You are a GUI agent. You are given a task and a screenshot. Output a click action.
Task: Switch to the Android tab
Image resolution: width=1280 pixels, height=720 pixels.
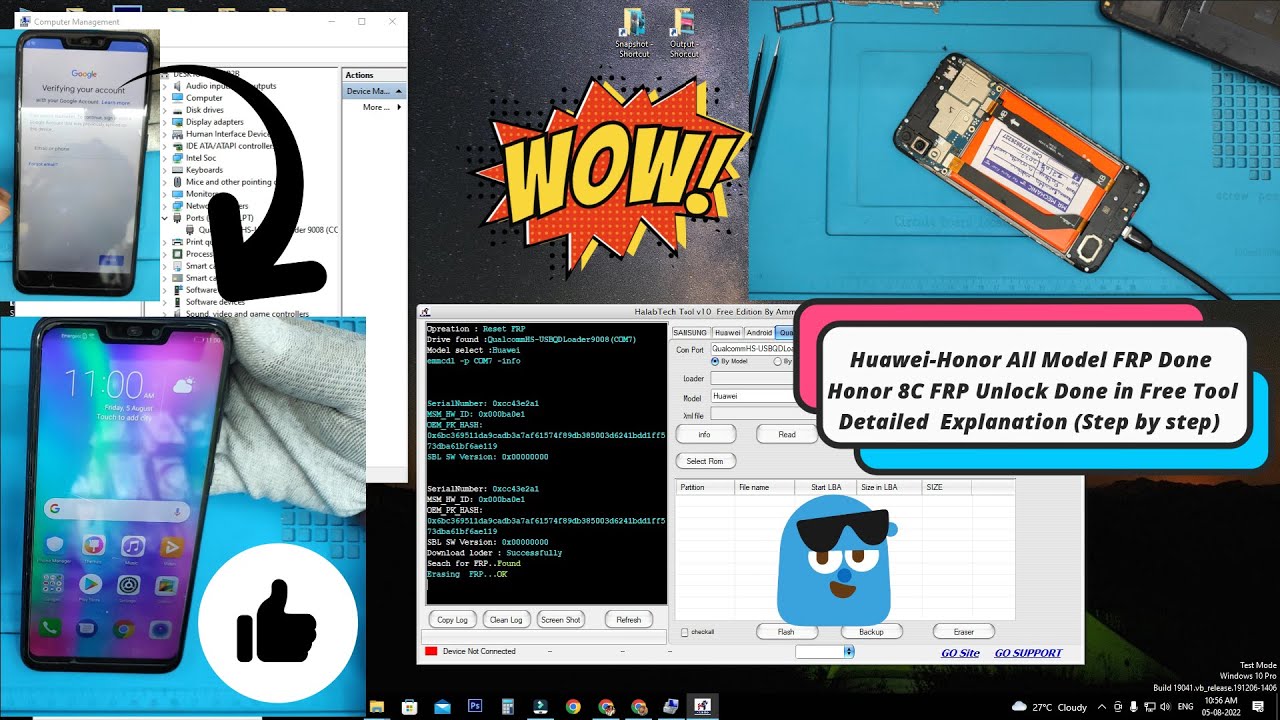click(760, 332)
